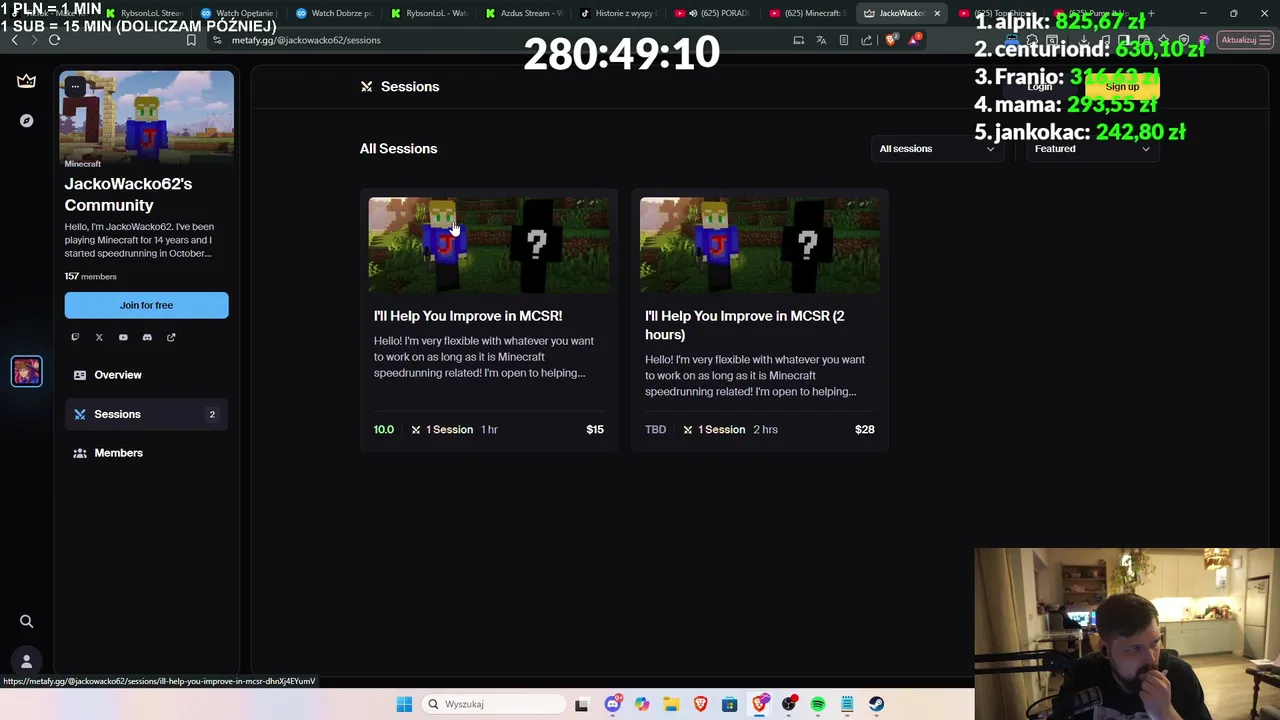Go to the Overview section
Screen dimensions: 1280x720
pyautogui.click(x=147, y=375)
